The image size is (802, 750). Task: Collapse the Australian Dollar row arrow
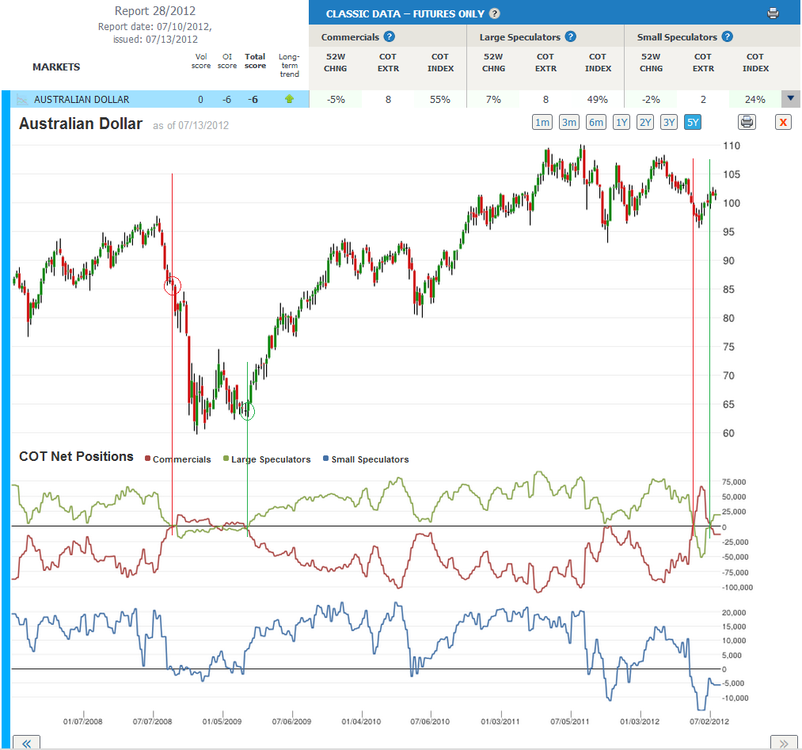791,99
